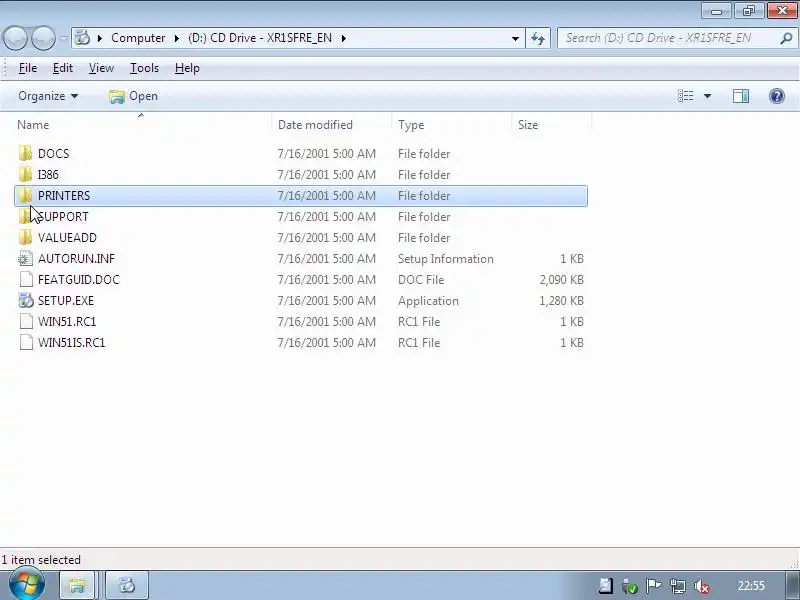Image resolution: width=800 pixels, height=600 pixels.
Task: Select the PRINTERS folder icon
Action: (25, 195)
